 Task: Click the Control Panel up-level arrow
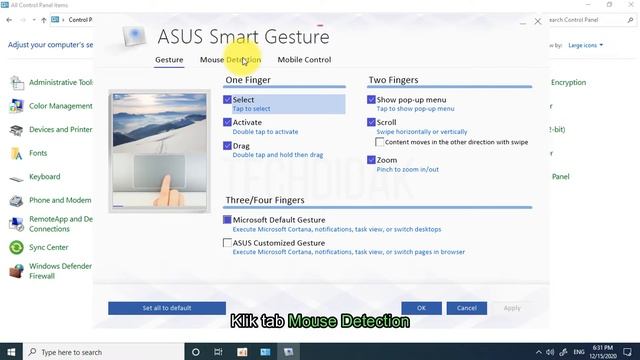click(x=44, y=20)
